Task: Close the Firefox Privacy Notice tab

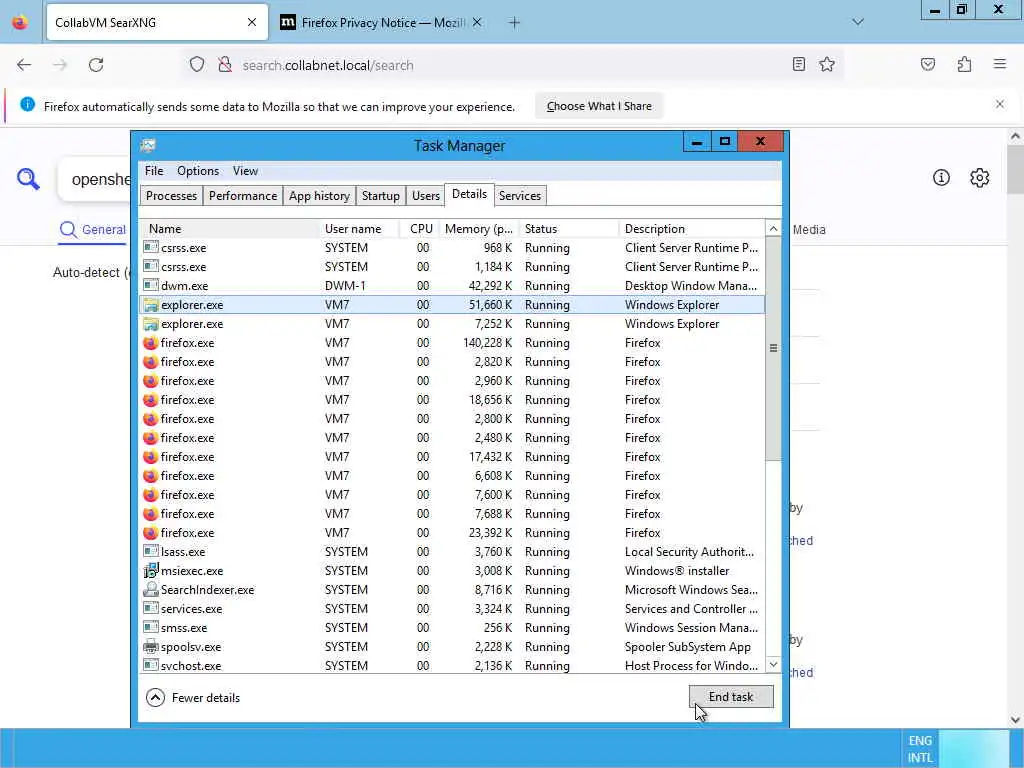Action: tap(477, 23)
